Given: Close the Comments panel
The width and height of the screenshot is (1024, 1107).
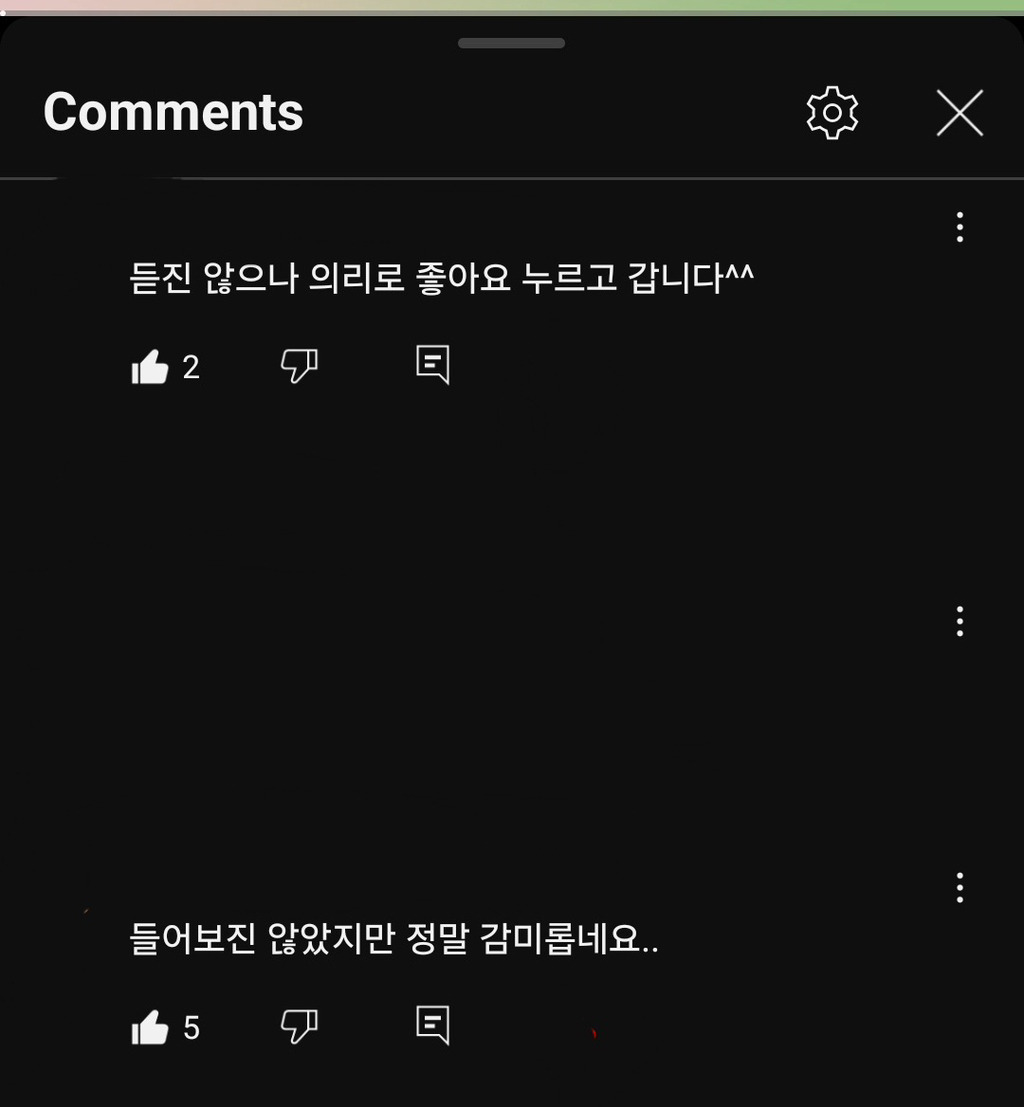Looking at the screenshot, I should point(960,113).
